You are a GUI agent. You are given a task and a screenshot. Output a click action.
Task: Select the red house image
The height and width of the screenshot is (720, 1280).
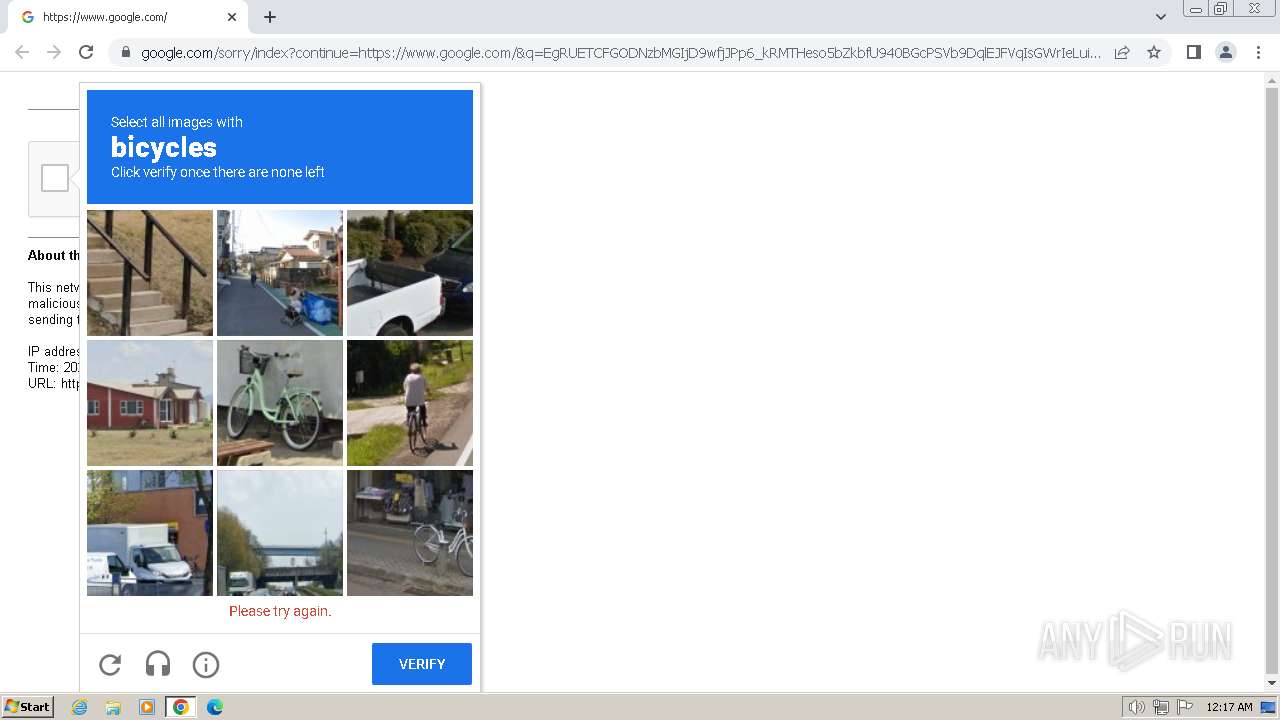(x=150, y=403)
